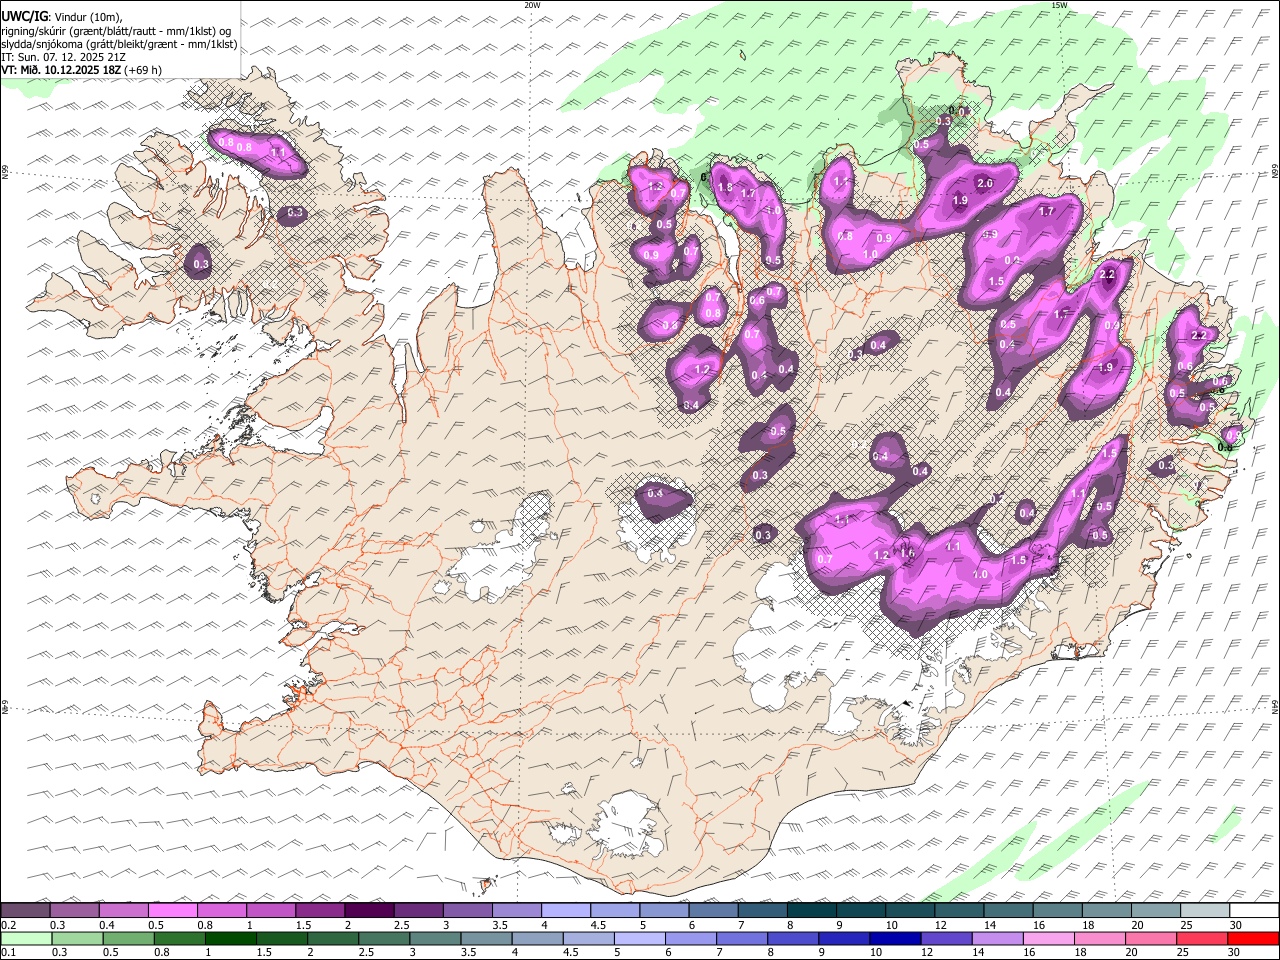Viewport: 1280px width, 960px height.
Task: Pick the 25 light grey swatch, upper legend
Action: (1206, 911)
